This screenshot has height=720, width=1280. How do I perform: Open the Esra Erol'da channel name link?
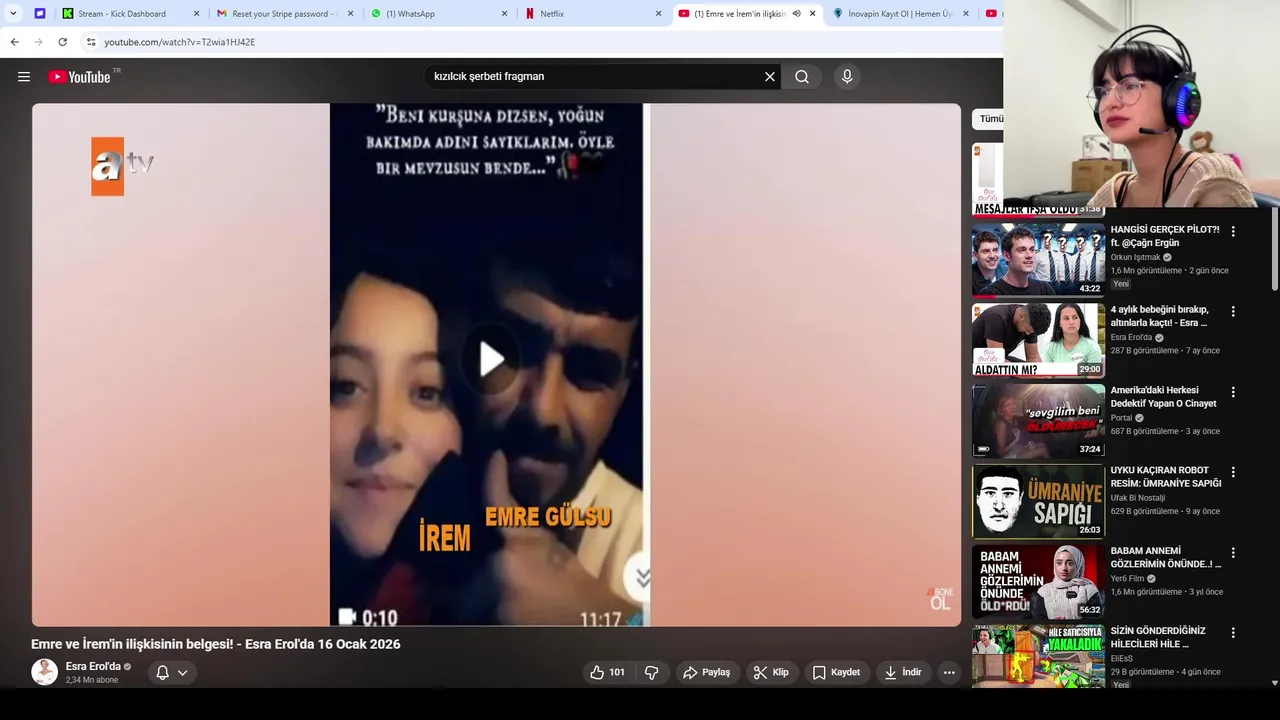(93, 666)
